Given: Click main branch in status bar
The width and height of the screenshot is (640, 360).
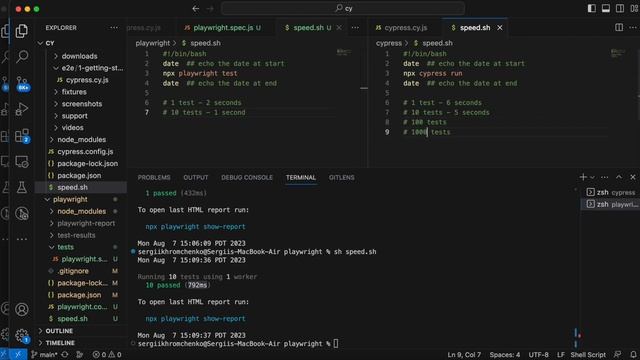Looking at the screenshot, I should coord(44,355).
